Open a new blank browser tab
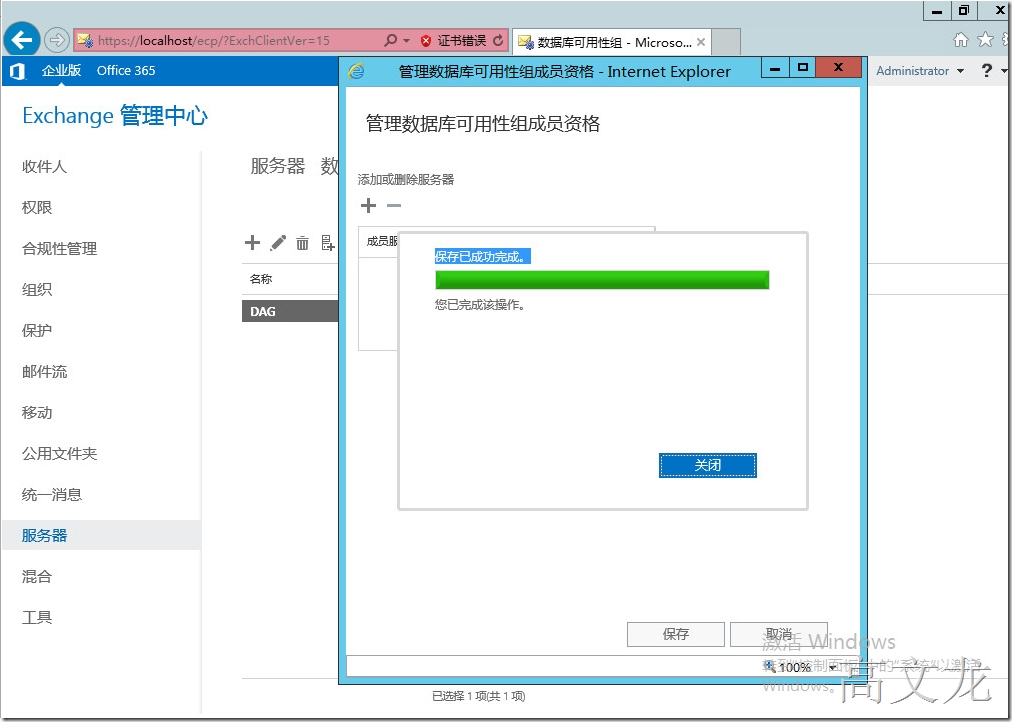1012x722 pixels. tap(725, 43)
